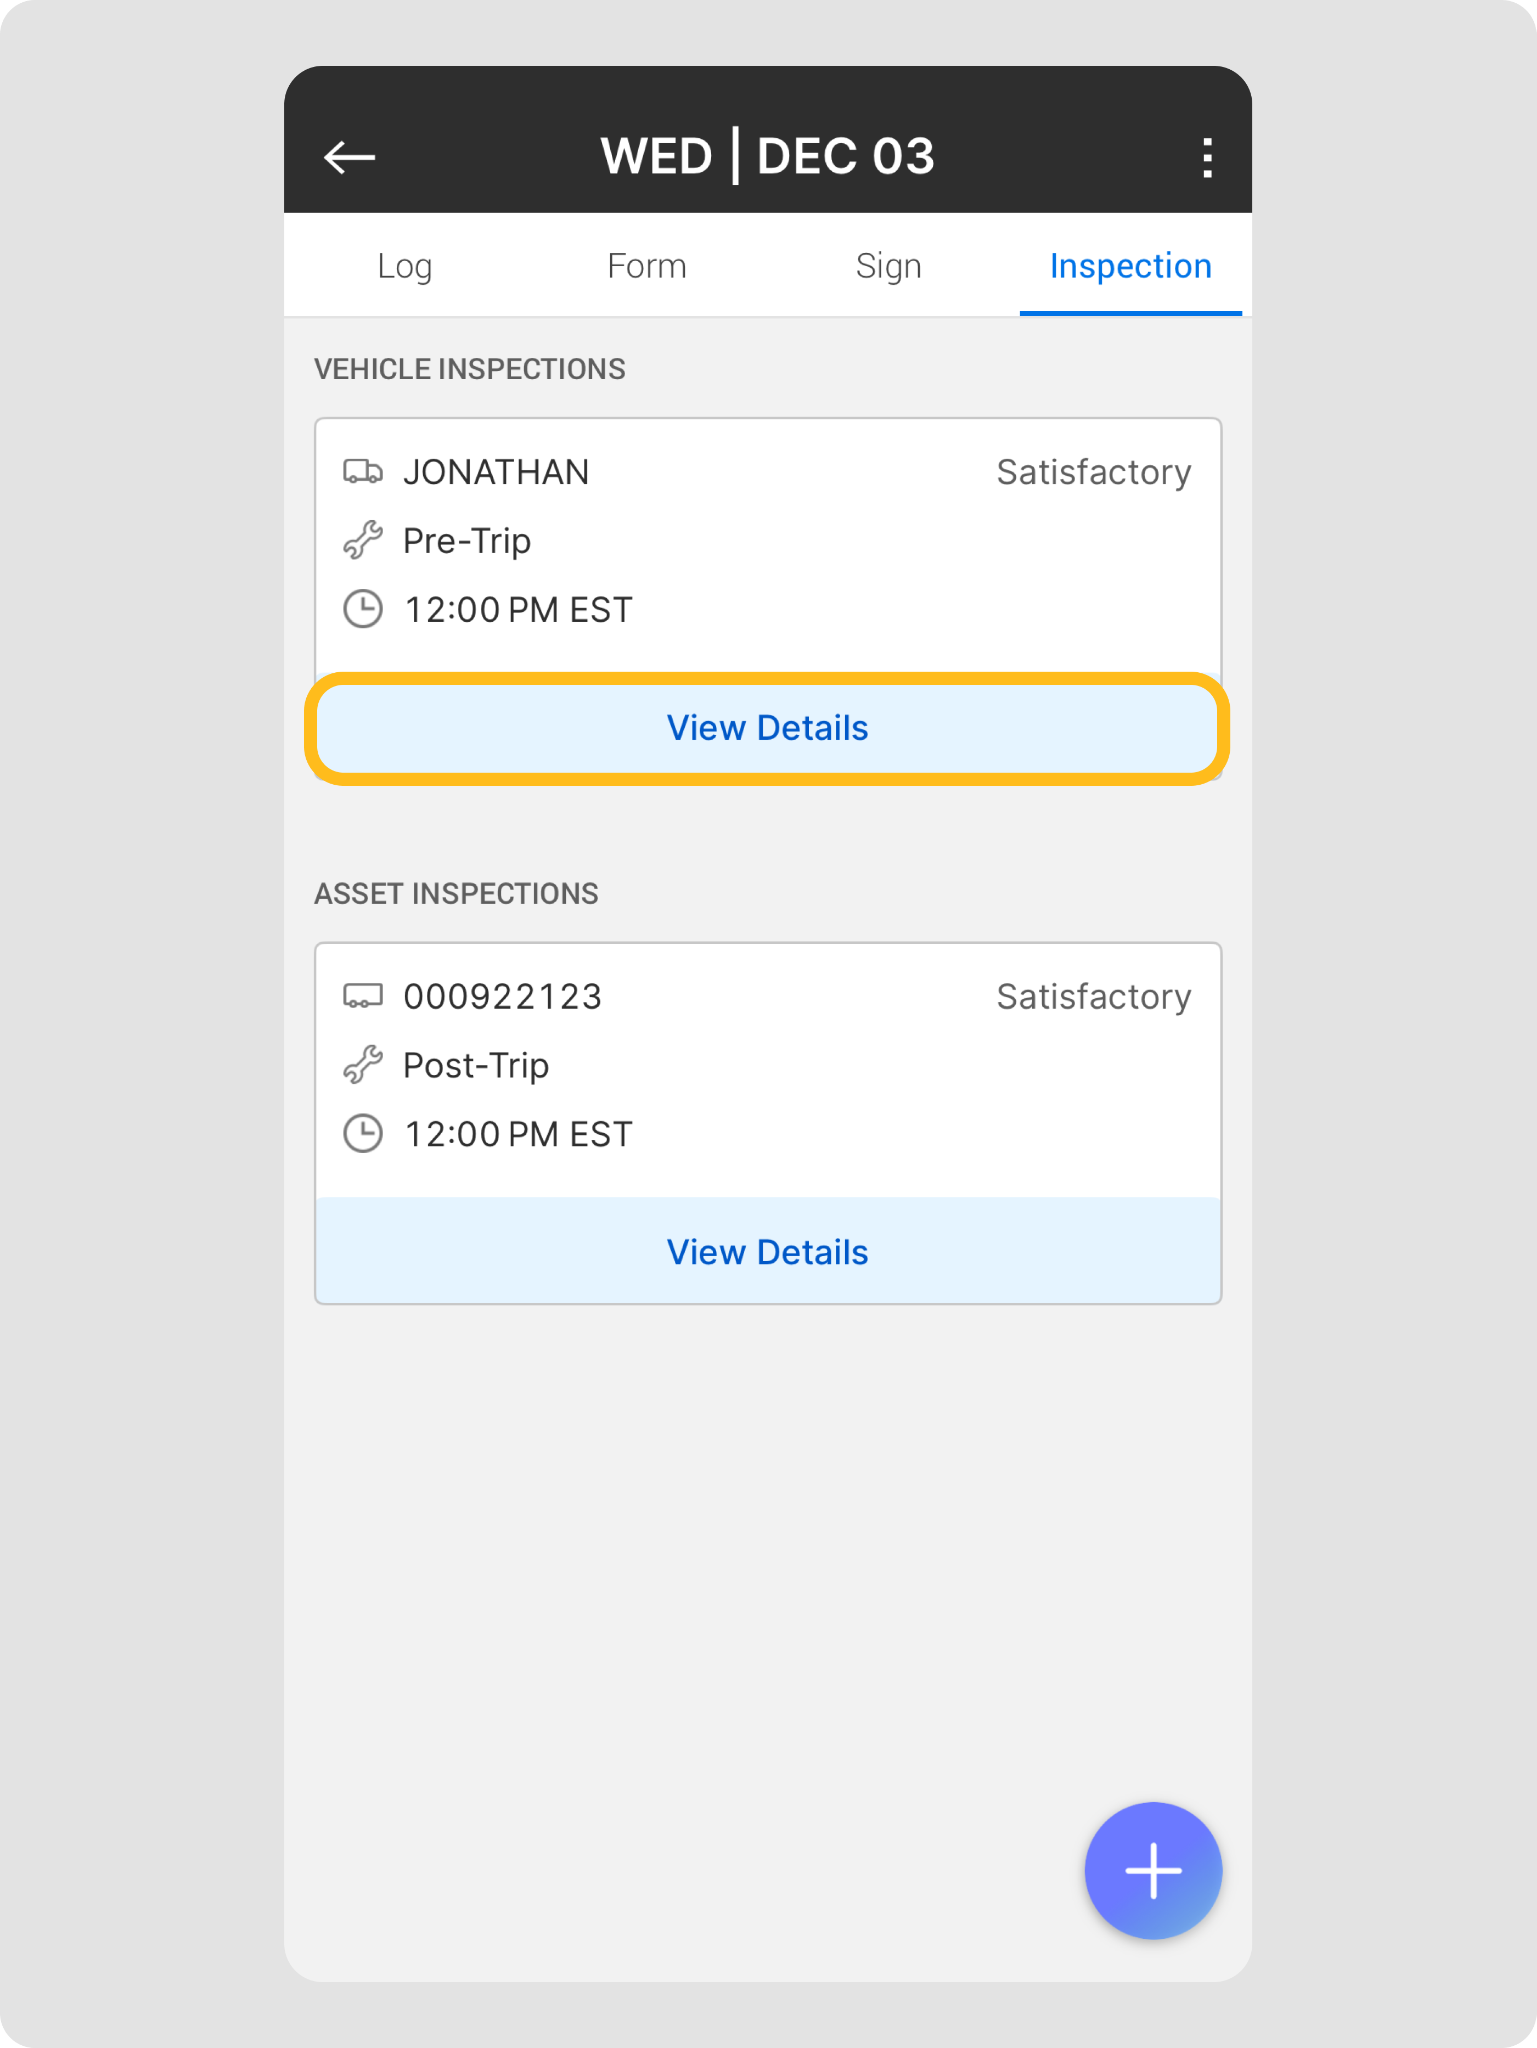Tap the back arrow in header

(349, 157)
